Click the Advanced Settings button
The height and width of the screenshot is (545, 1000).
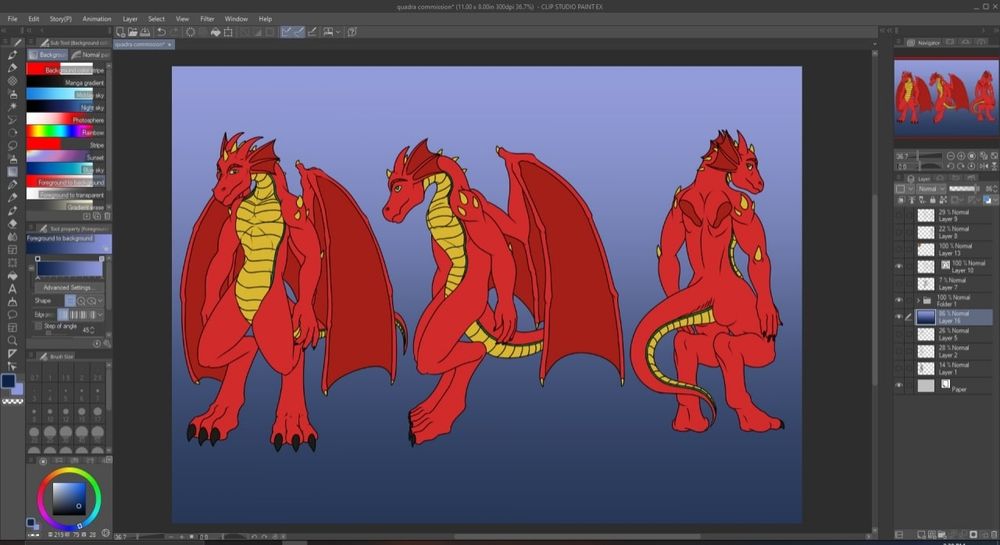pos(69,287)
